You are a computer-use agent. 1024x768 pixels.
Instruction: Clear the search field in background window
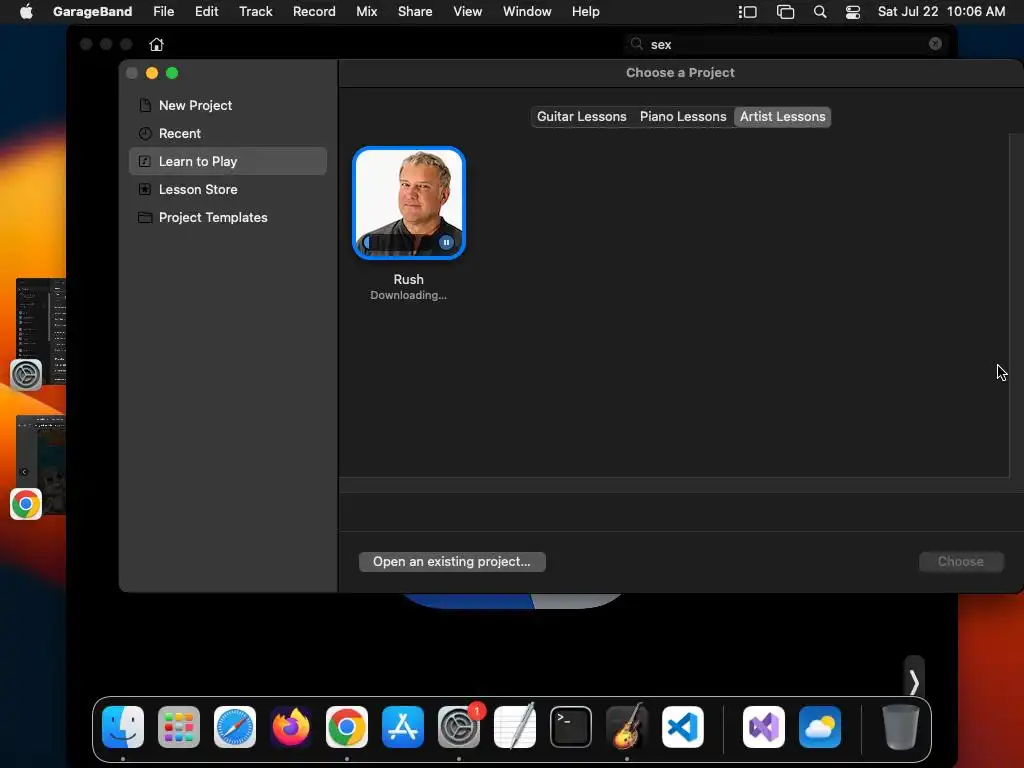click(935, 44)
